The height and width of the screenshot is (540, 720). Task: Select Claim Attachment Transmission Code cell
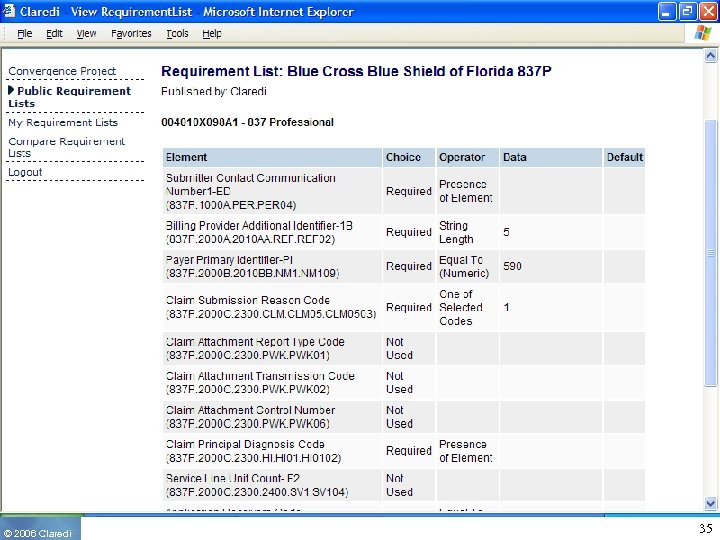pyautogui.click(x=272, y=382)
